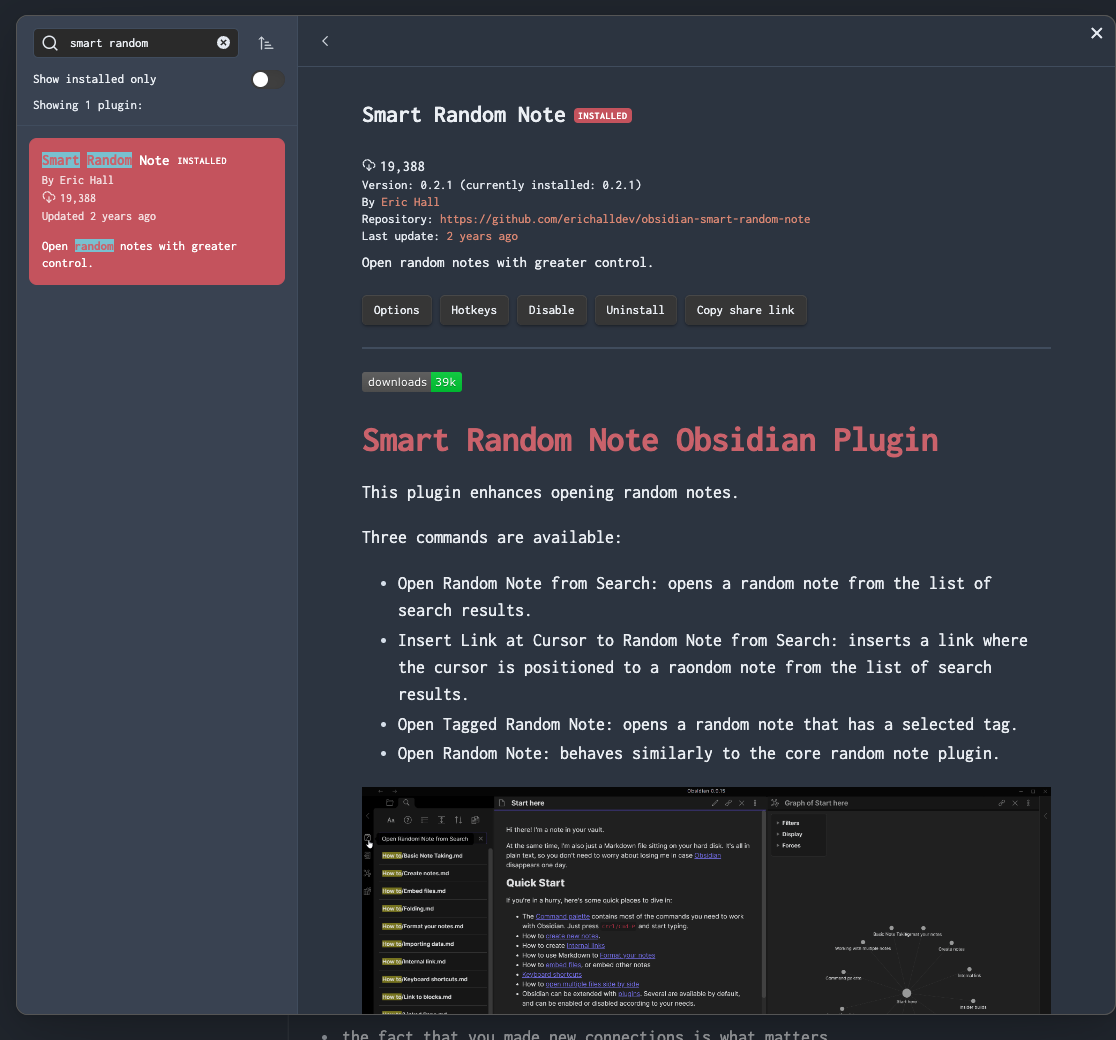This screenshot has height=1040, width=1116.
Task: Open the 'Smart Random Note Obsidian Plugin' heading link
Action: 650,439
